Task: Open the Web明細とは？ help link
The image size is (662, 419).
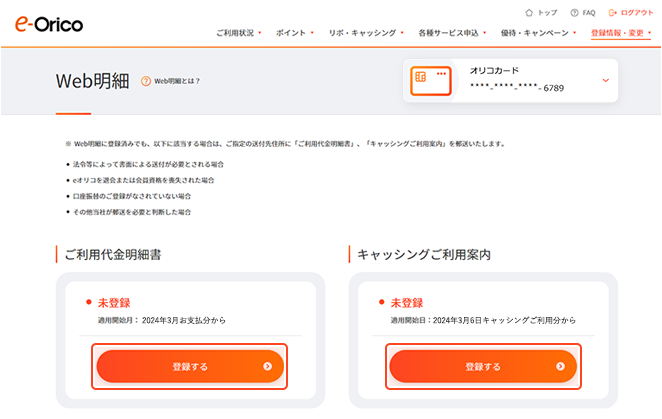Action: point(176,81)
